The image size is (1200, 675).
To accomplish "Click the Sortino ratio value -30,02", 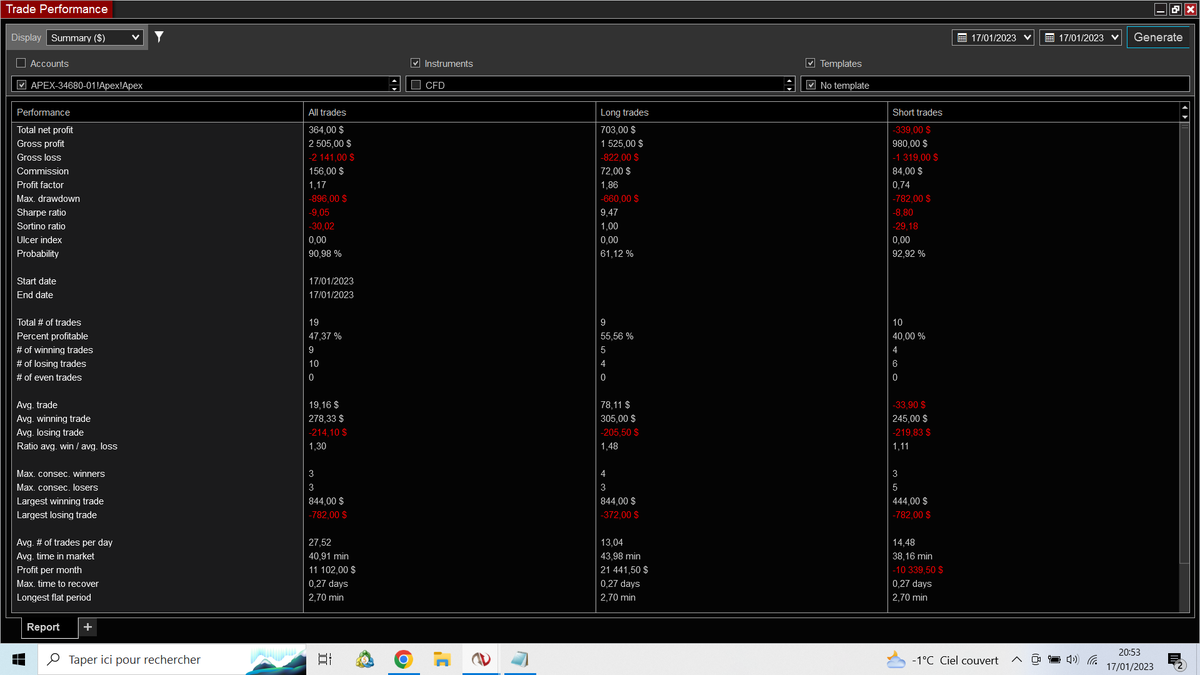I will pos(321,226).
